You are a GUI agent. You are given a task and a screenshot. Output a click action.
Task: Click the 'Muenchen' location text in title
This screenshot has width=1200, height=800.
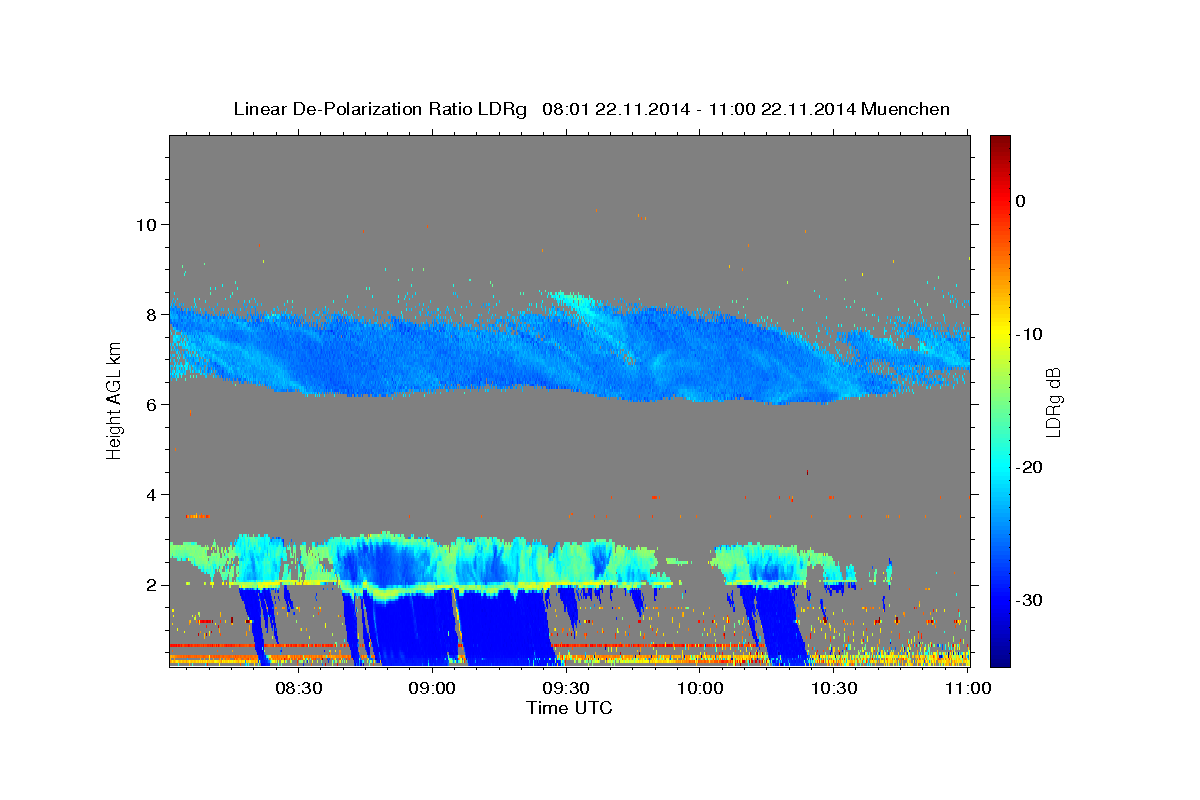(905, 109)
